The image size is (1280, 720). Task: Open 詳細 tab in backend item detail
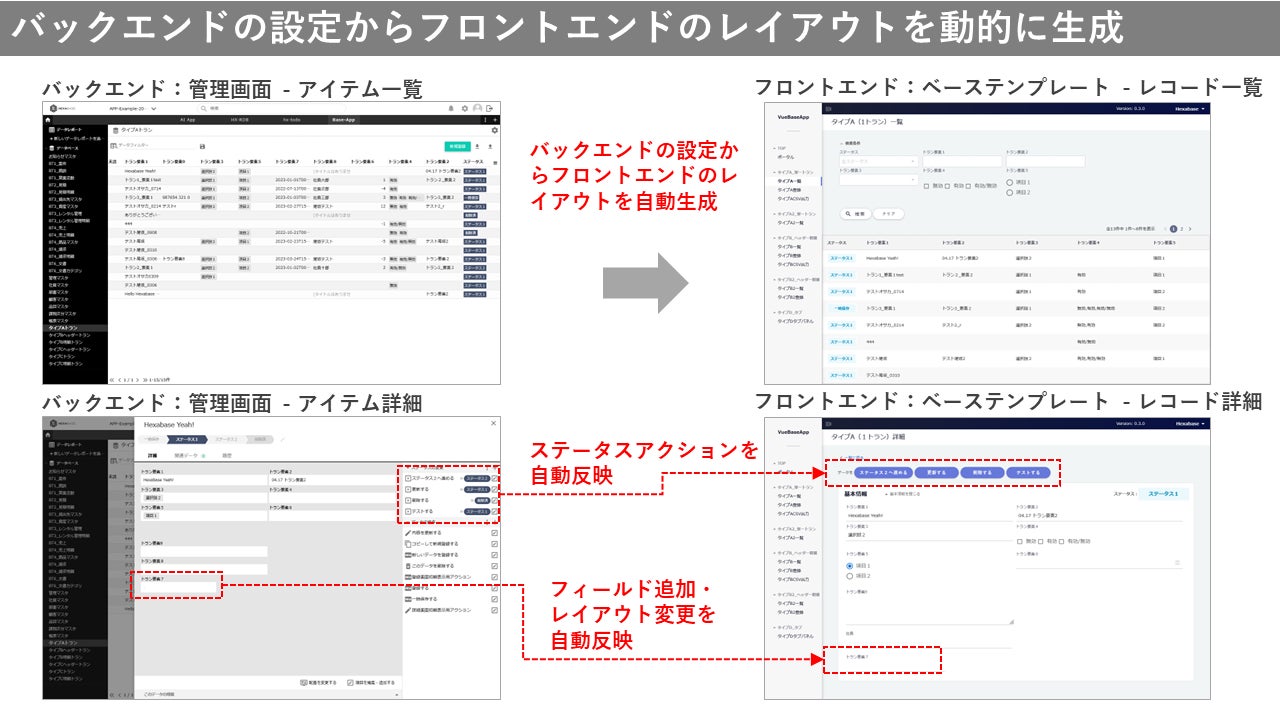(x=152, y=455)
